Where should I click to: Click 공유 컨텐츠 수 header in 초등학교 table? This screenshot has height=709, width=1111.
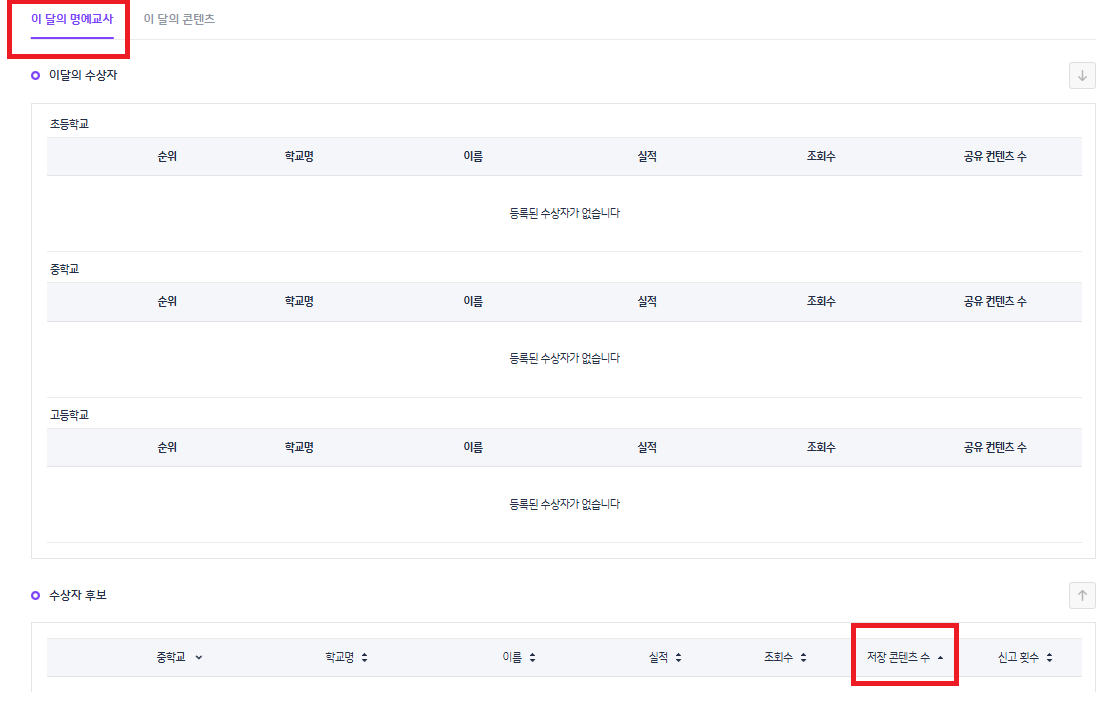pos(994,157)
